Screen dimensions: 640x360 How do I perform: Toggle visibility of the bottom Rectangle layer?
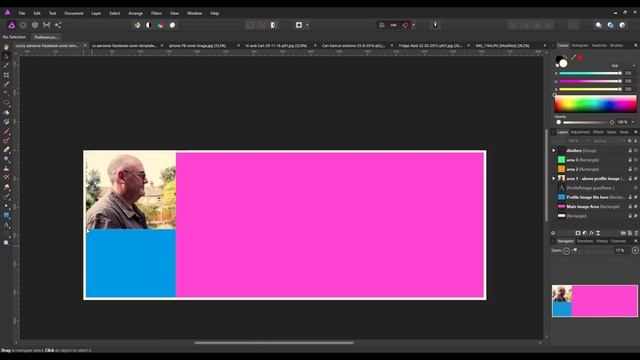coord(636,216)
